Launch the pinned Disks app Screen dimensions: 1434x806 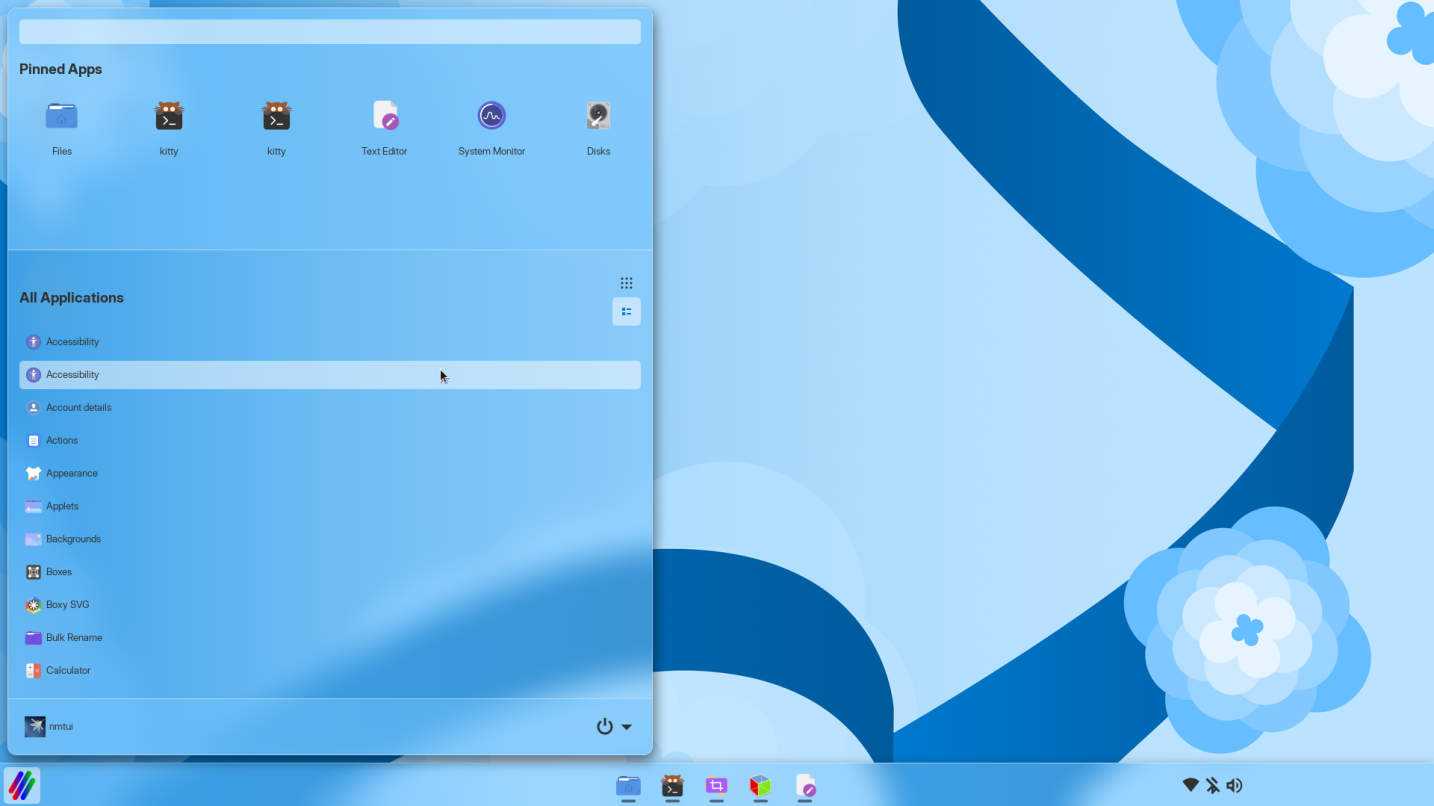click(x=598, y=128)
